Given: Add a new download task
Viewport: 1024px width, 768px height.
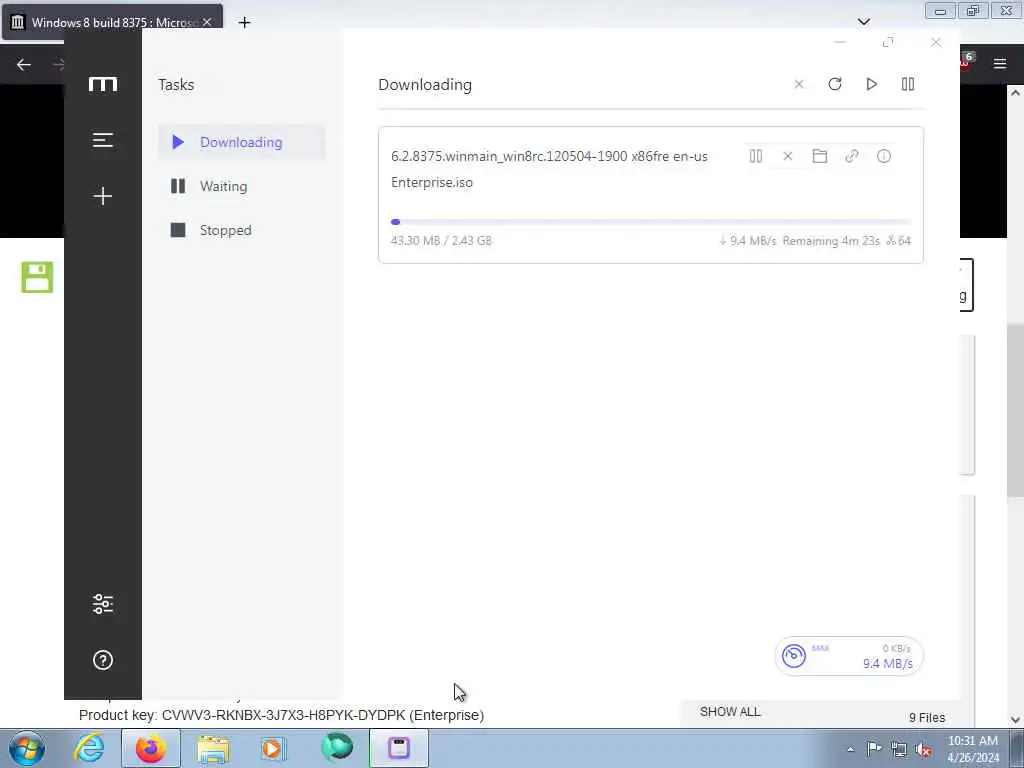Looking at the screenshot, I should [x=103, y=196].
